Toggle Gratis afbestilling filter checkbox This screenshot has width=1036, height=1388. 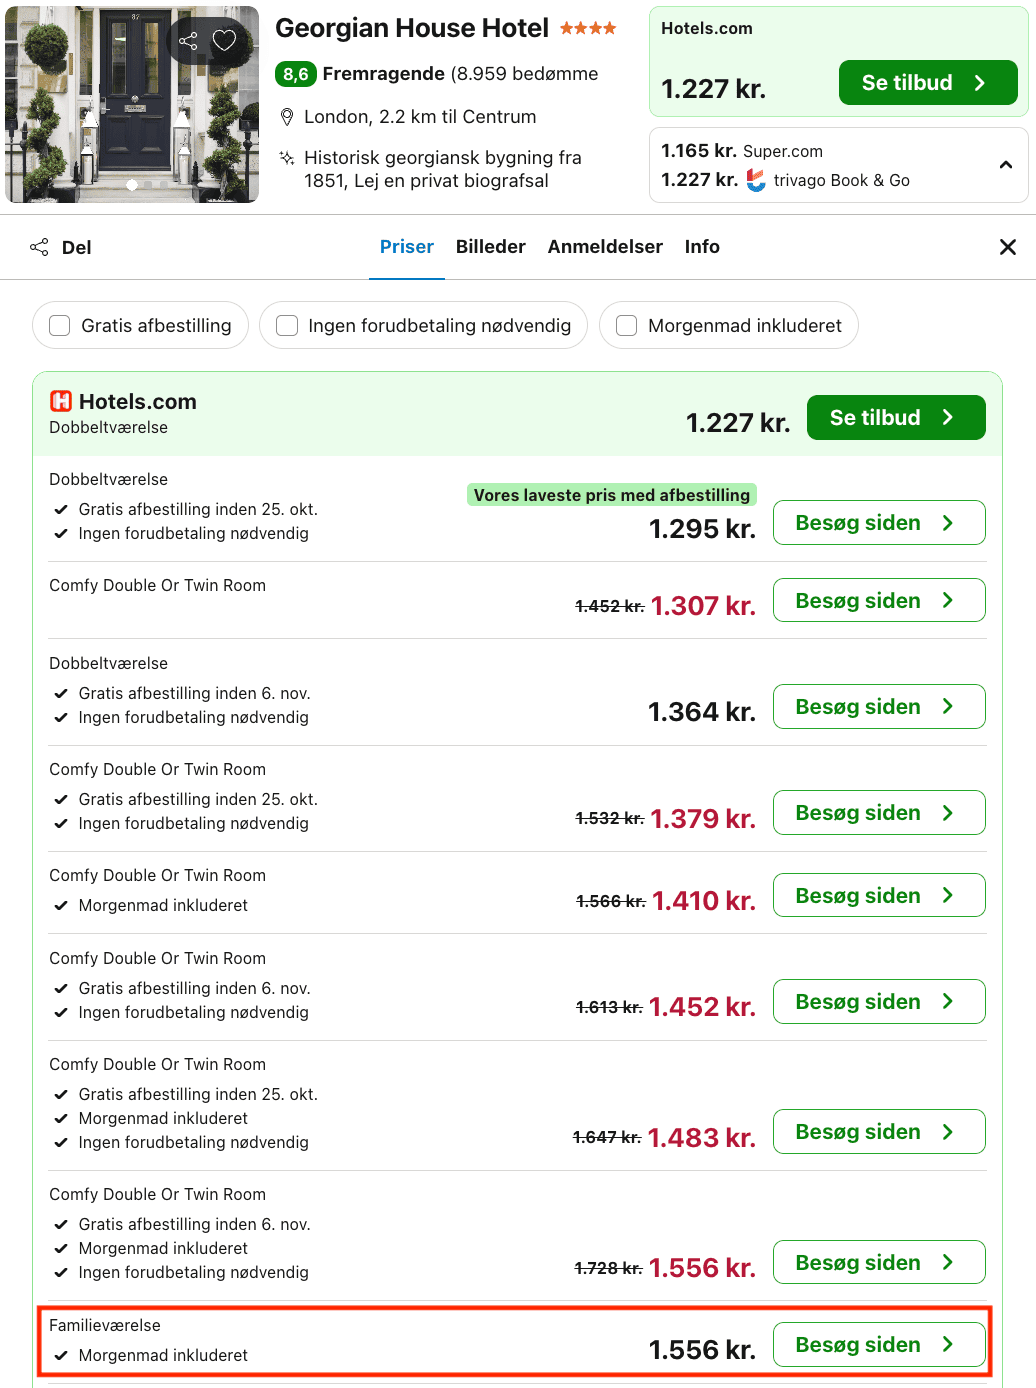click(x=60, y=326)
